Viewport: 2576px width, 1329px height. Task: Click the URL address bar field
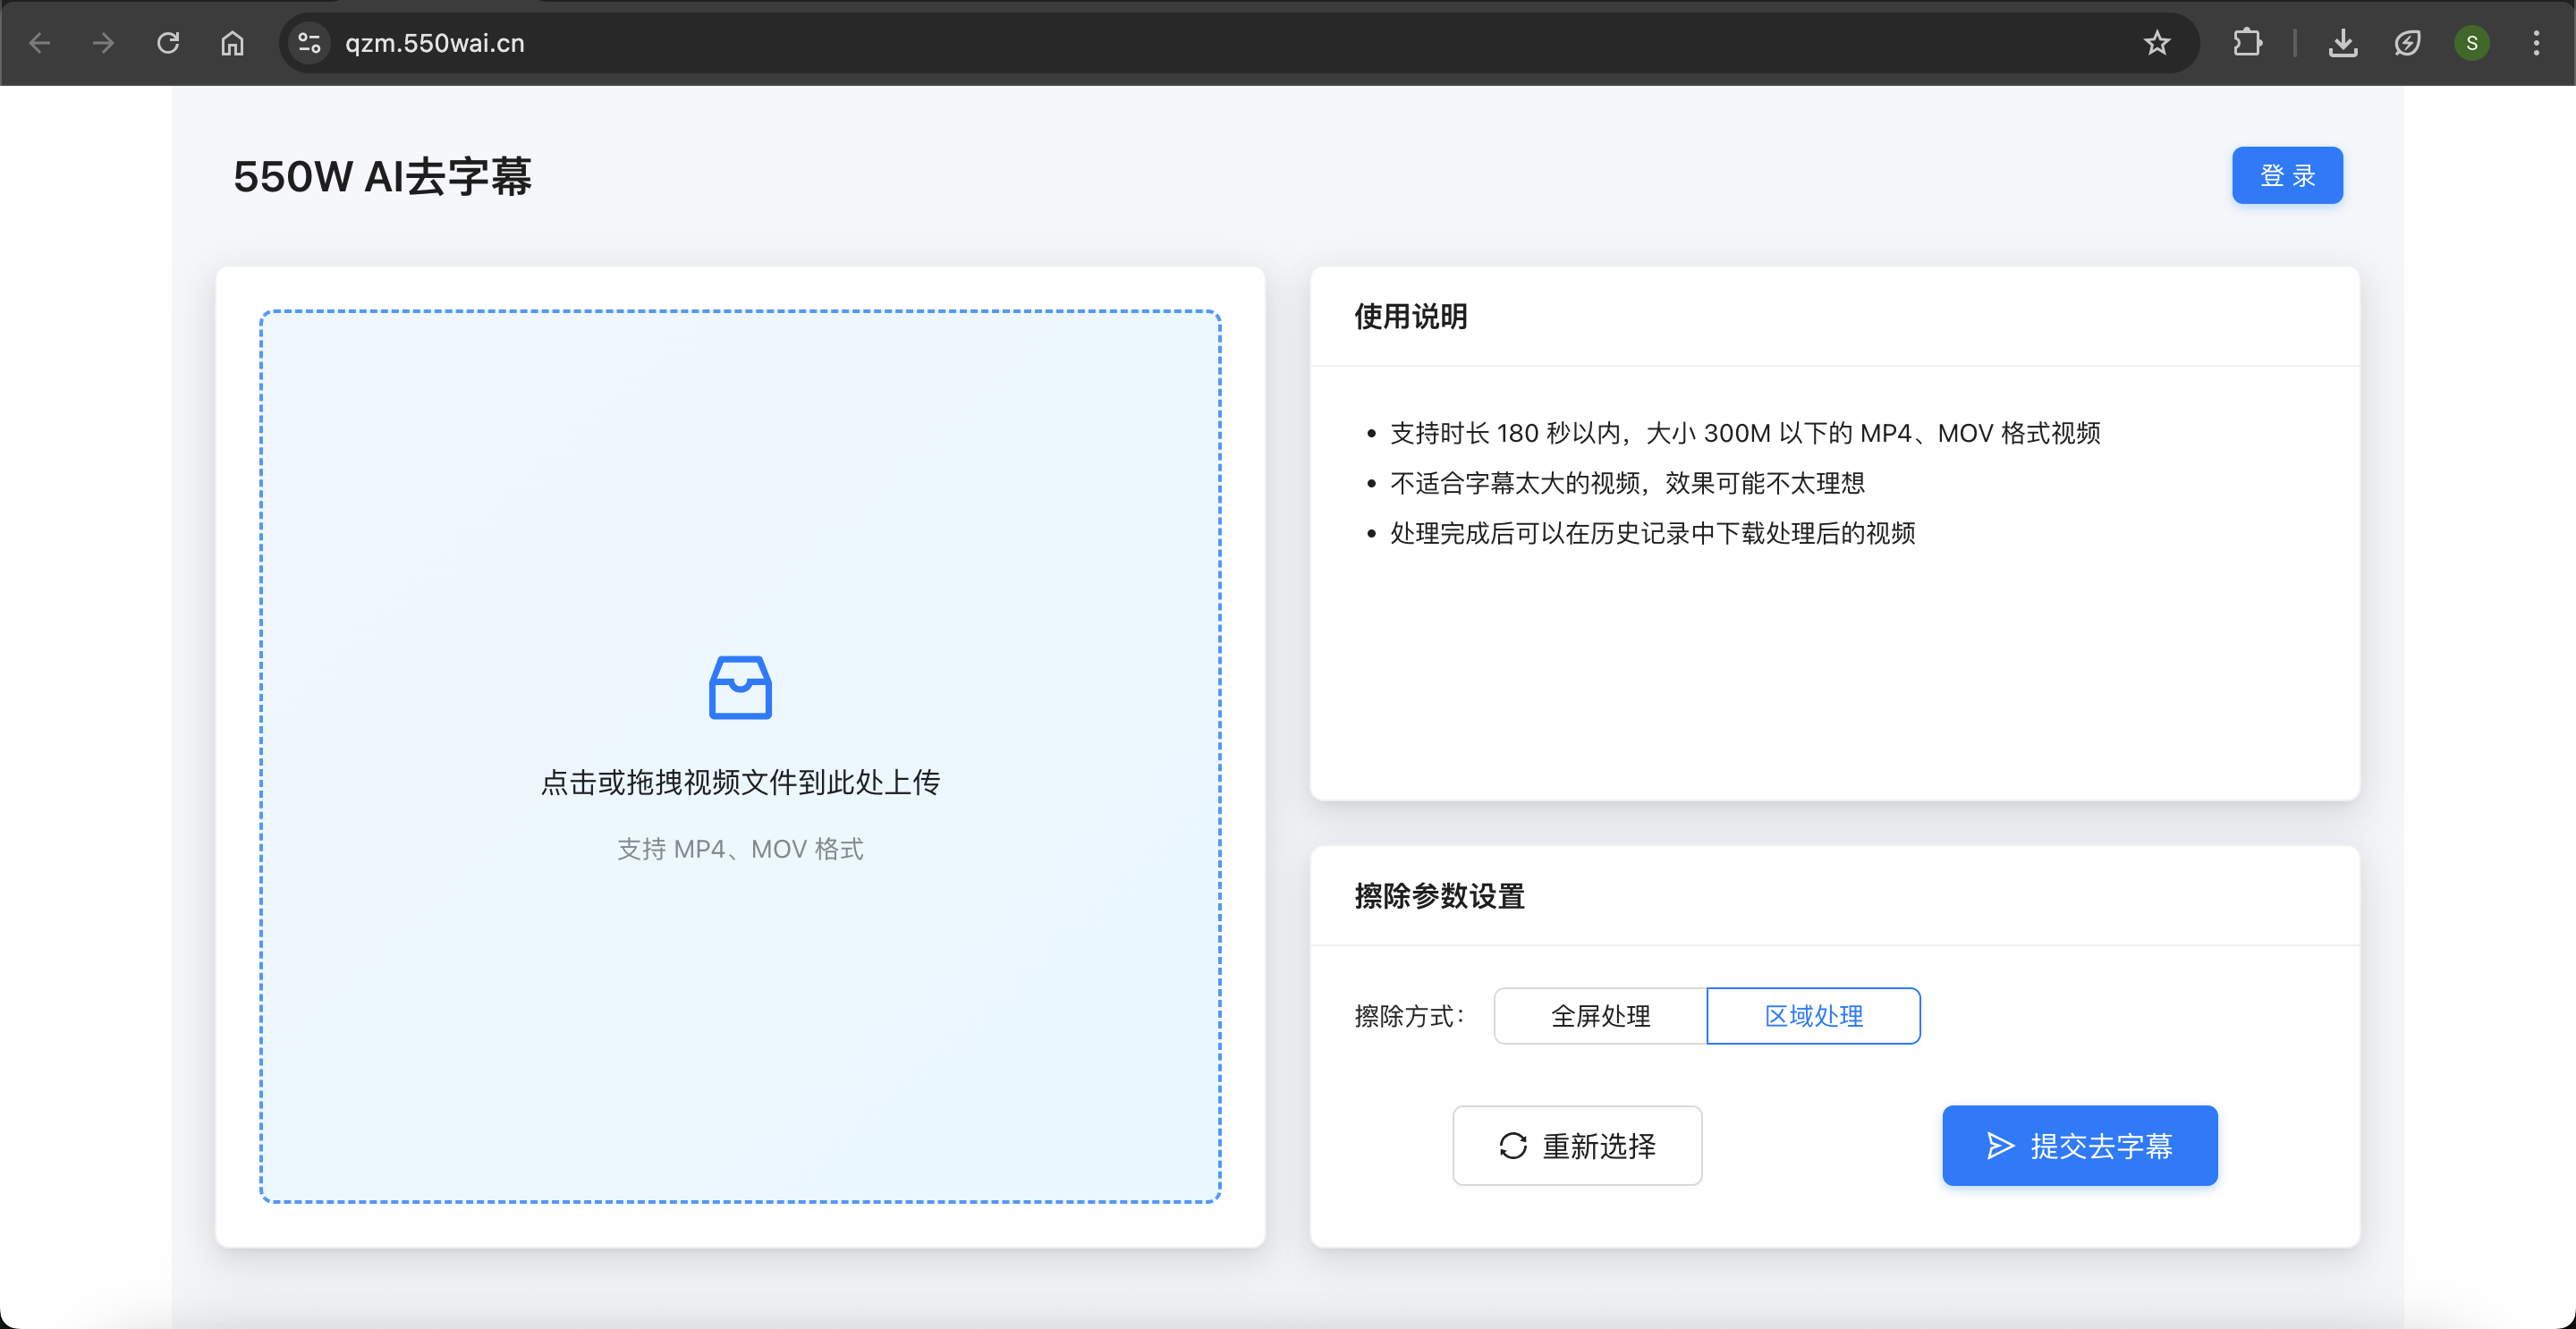(1200, 43)
